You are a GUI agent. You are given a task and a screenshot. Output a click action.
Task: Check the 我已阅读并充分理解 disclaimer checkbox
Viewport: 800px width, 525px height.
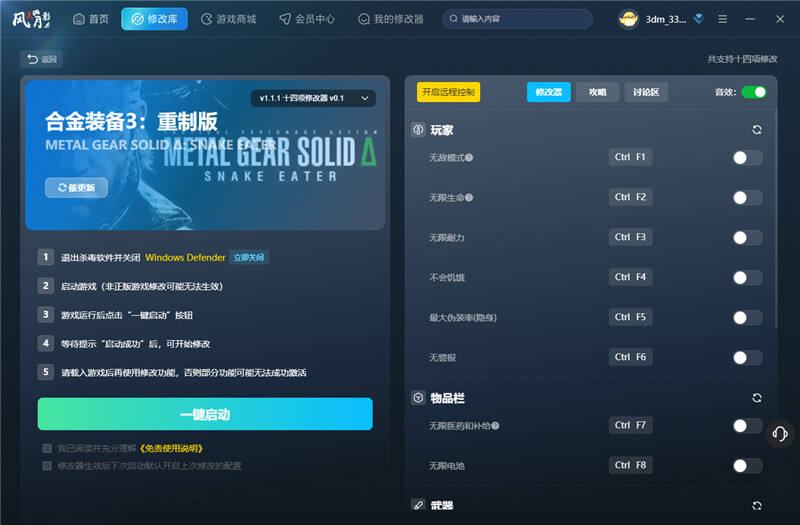tap(47, 448)
